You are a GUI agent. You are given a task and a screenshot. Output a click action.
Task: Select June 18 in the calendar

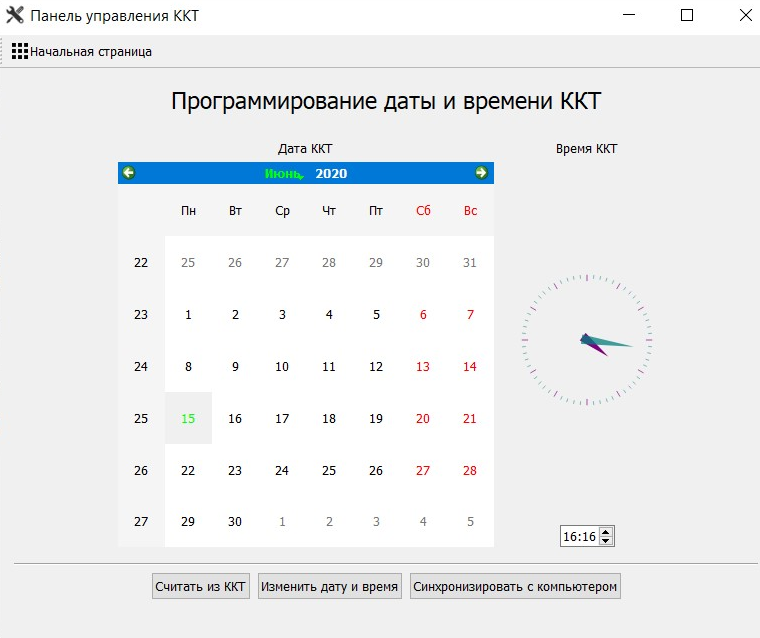(x=329, y=418)
